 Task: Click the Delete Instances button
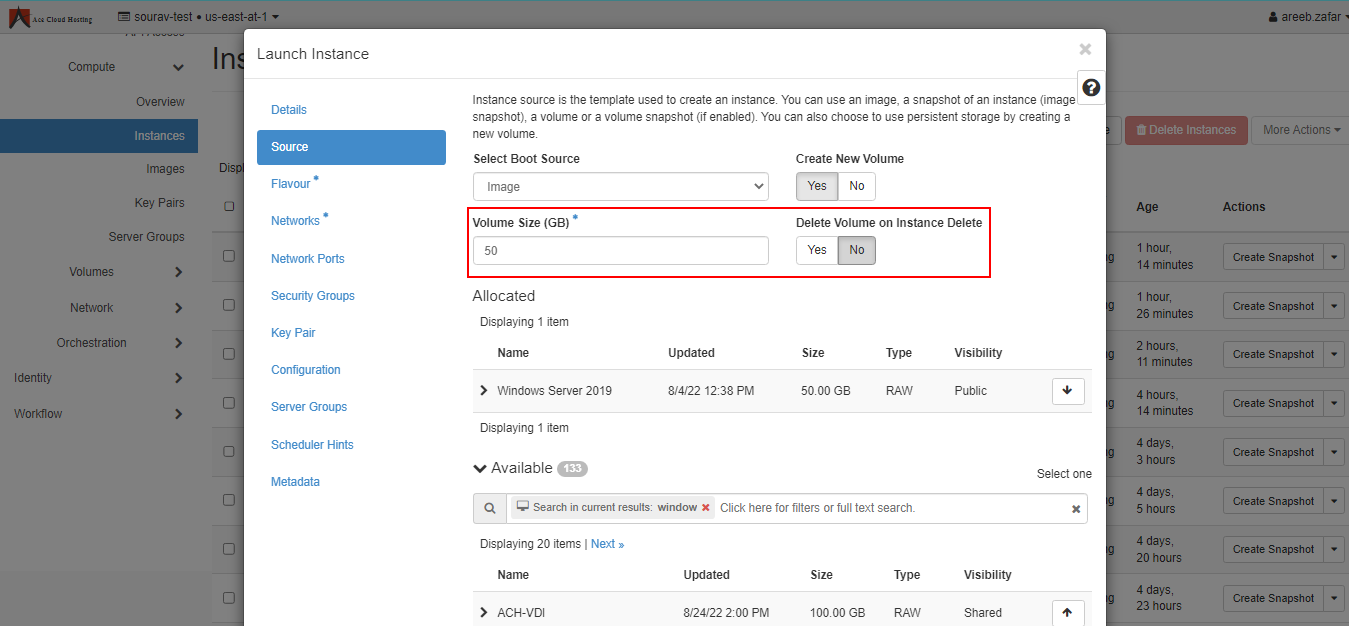click(1186, 130)
